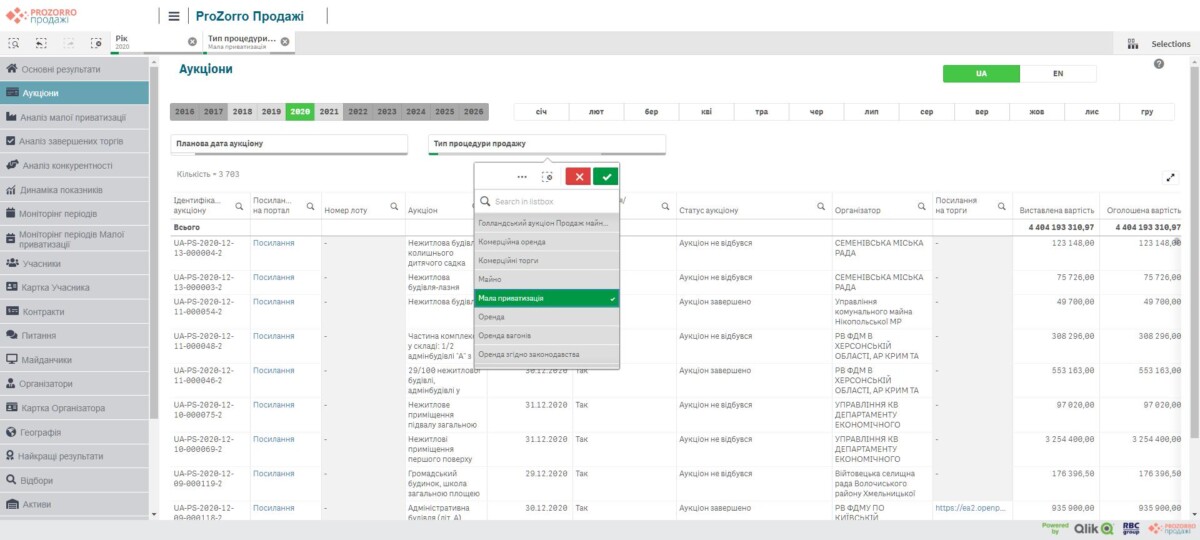The height and width of the screenshot is (540, 1200).
Task: Open the hamburger navigation menu
Action: [x=174, y=16]
